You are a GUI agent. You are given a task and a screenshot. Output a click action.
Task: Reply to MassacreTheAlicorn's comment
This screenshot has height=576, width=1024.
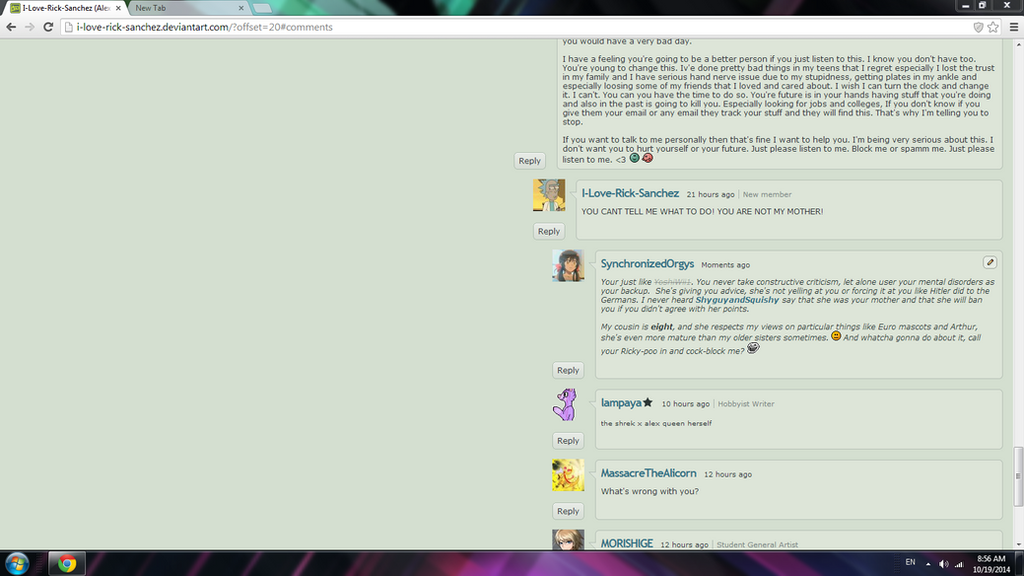coord(568,511)
